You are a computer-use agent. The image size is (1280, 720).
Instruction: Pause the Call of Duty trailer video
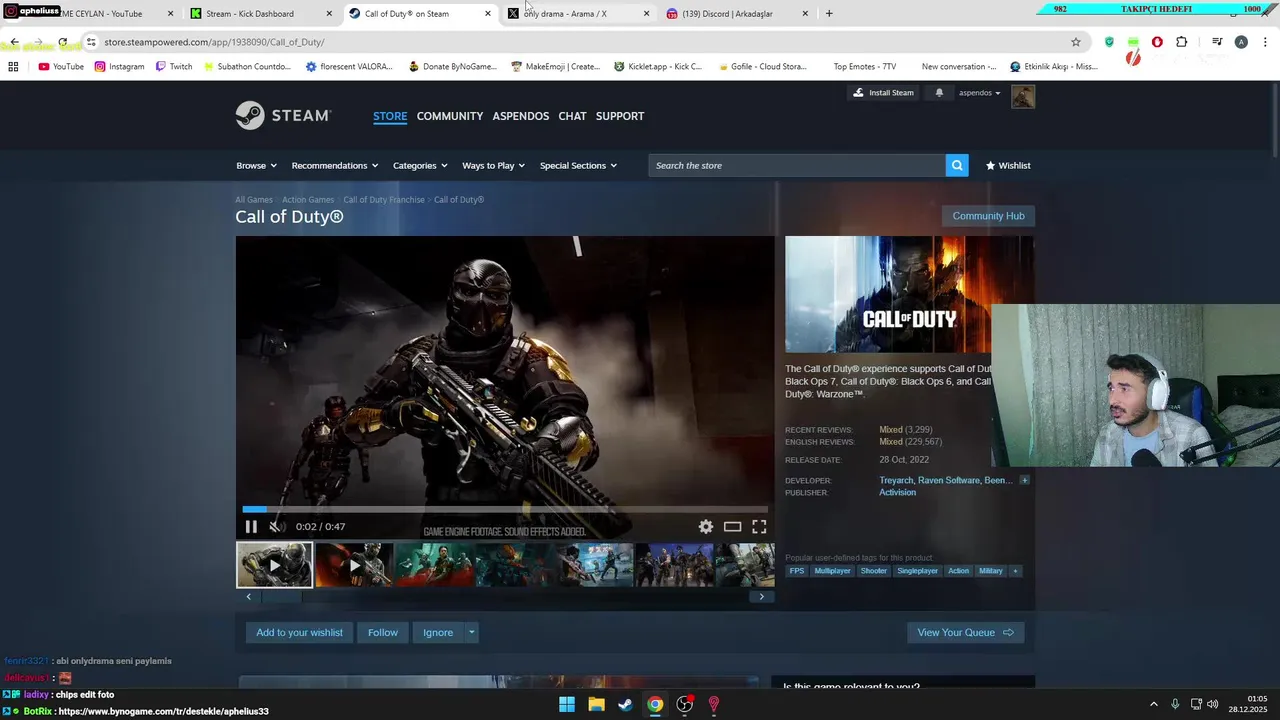[251, 527]
